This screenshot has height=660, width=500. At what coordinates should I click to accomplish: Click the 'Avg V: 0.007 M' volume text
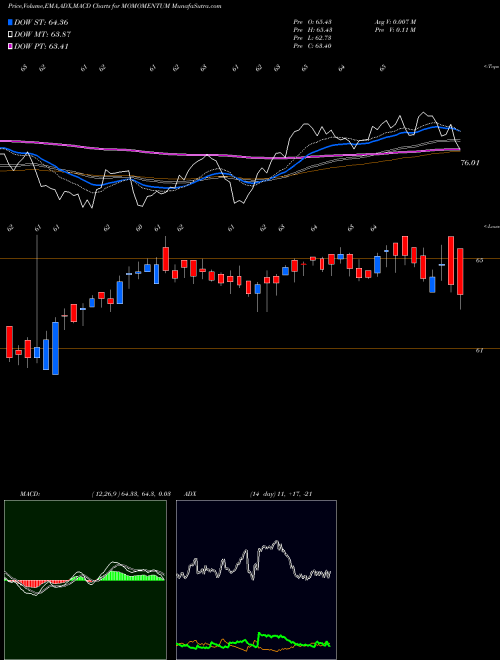coord(395,22)
